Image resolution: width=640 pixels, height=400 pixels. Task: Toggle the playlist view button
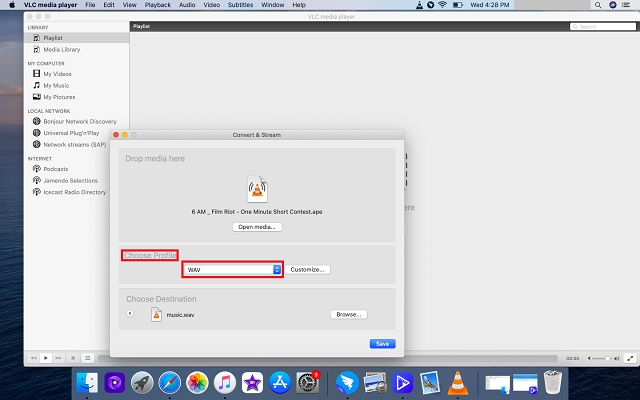click(x=87, y=358)
